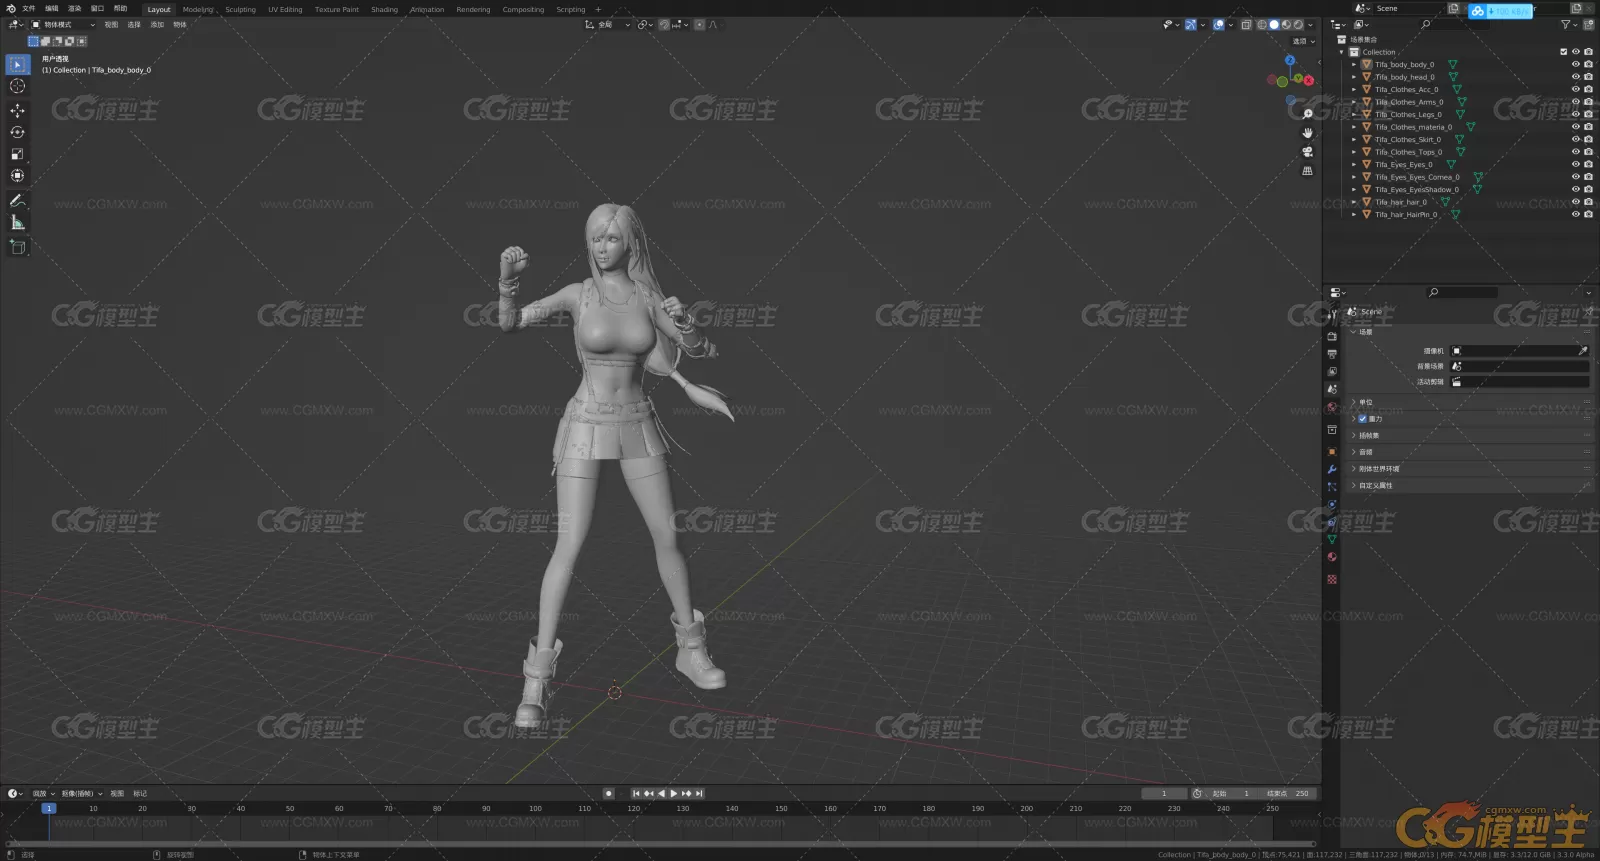The height and width of the screenshot is (861, 1600).
Task: Click the Blender logo menu icon
Action: click(x=11, y=8)
